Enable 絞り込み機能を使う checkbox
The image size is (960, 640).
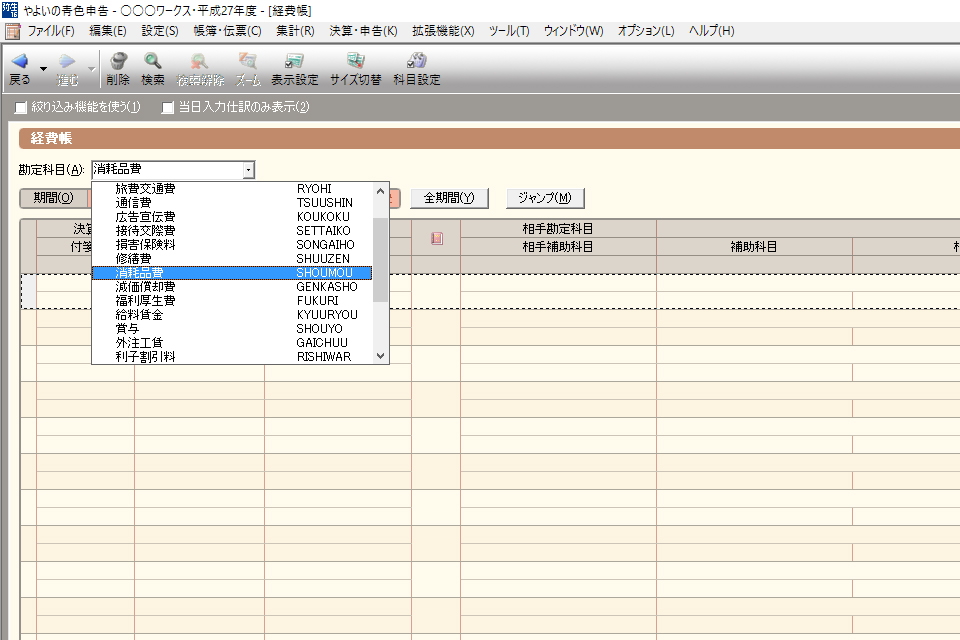click(21, 108)
